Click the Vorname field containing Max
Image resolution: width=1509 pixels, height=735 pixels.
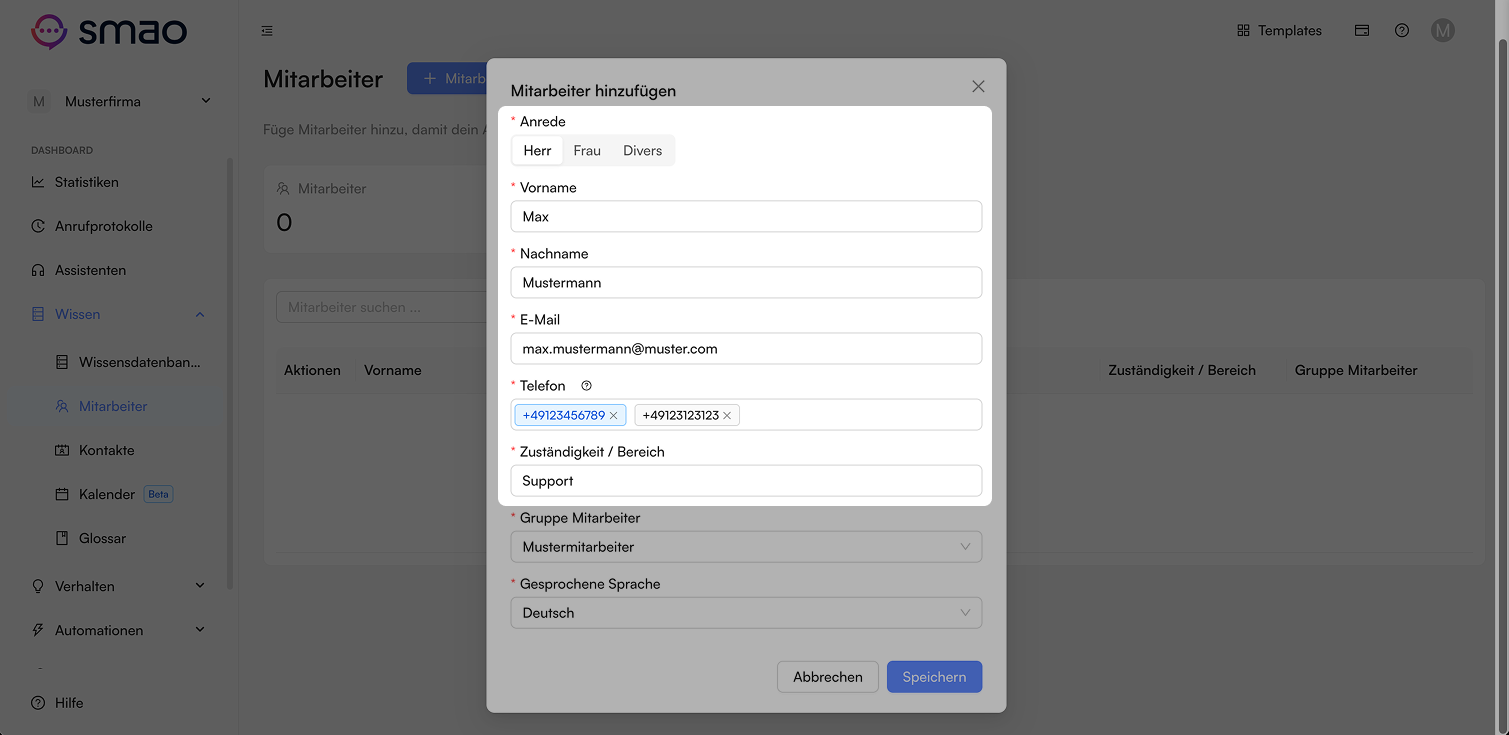point(746,217)
